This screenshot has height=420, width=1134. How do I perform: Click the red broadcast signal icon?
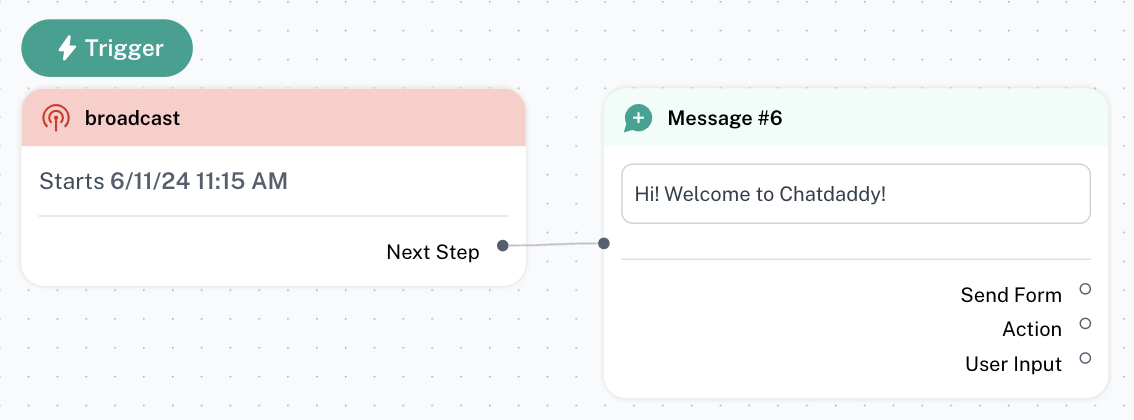pos(56,118)
